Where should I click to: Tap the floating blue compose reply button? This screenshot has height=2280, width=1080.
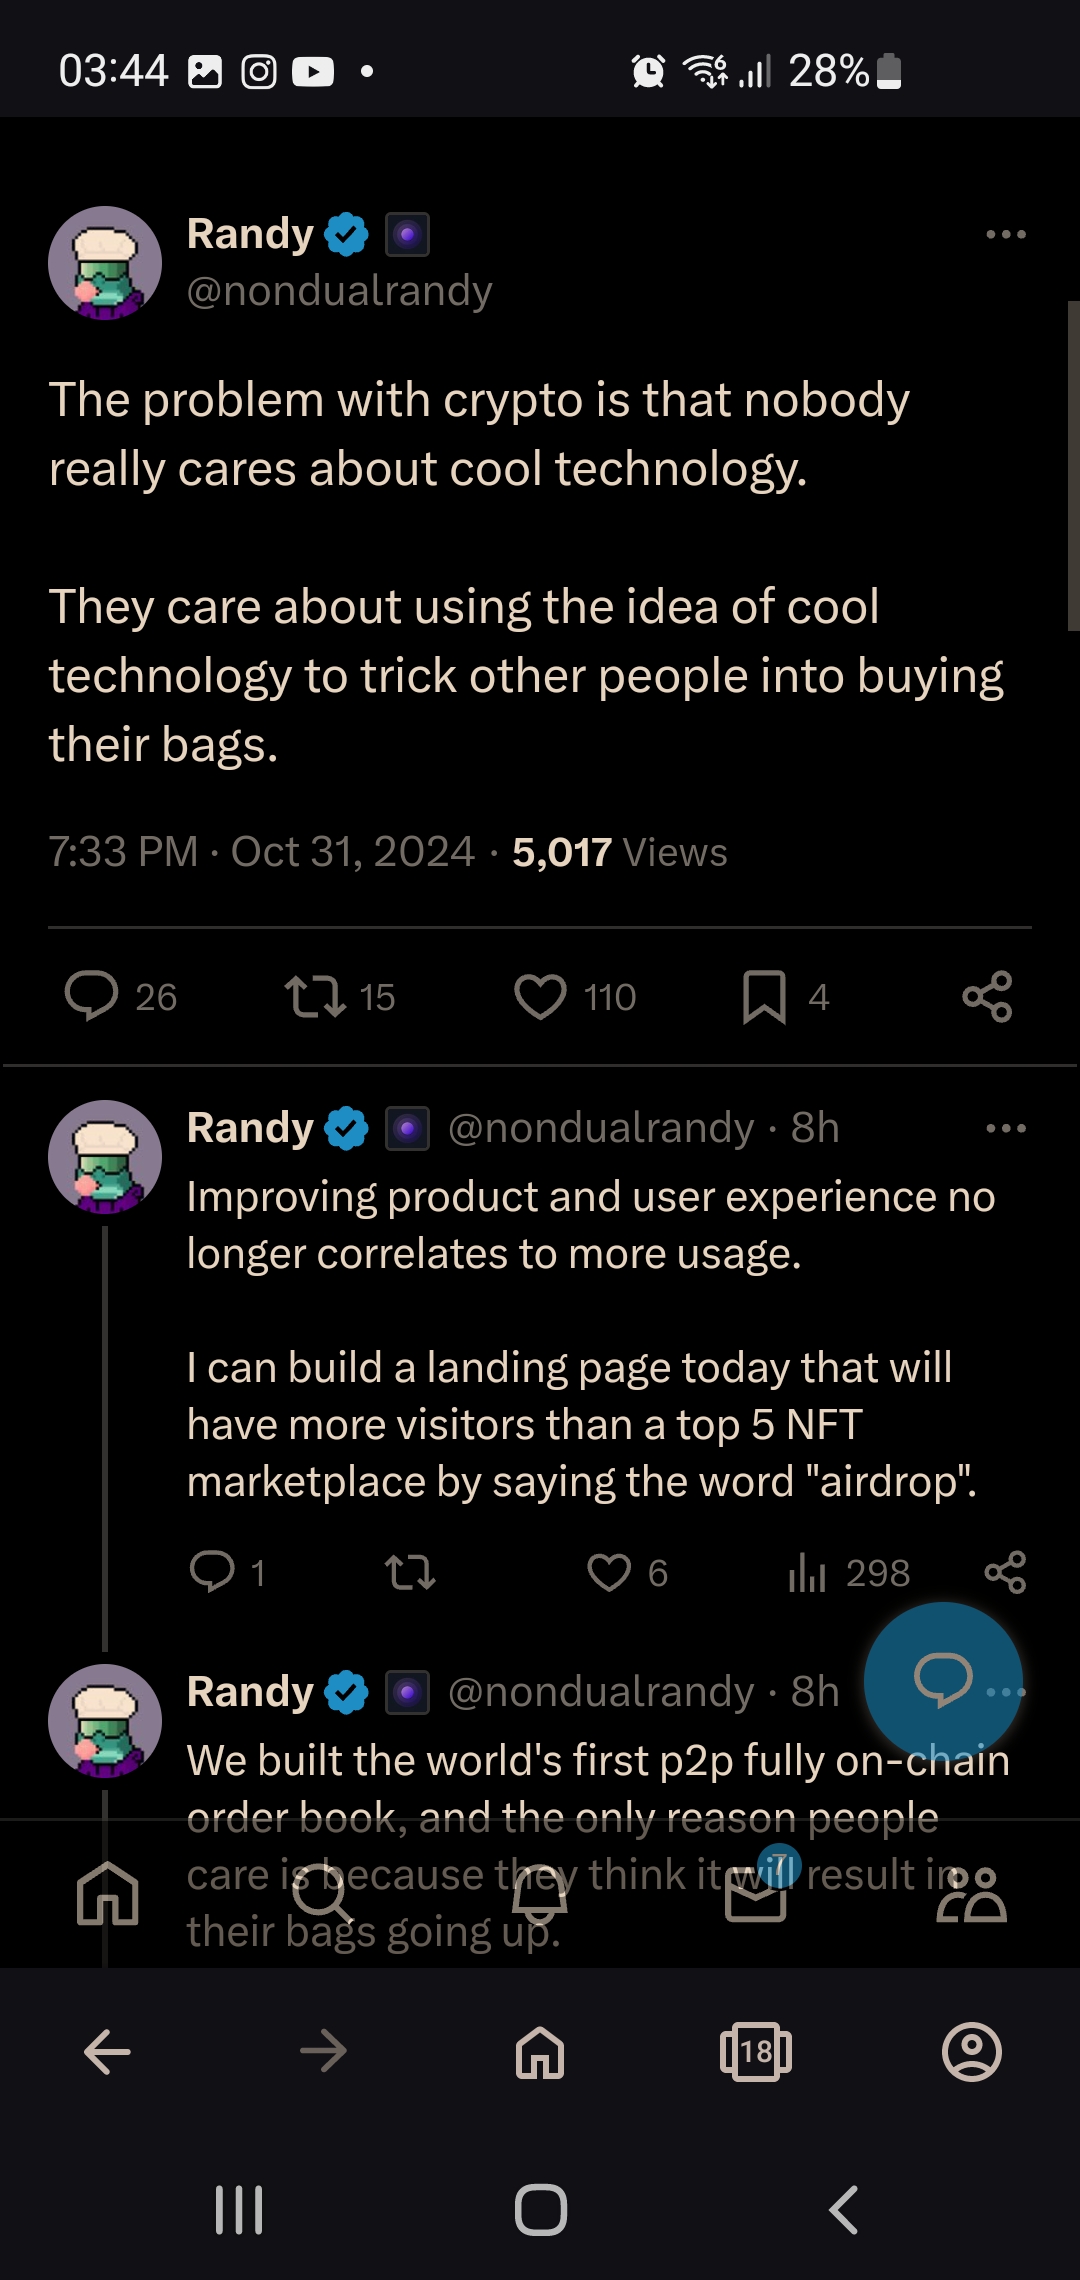pyautogui.click(x=943, y=1682)
